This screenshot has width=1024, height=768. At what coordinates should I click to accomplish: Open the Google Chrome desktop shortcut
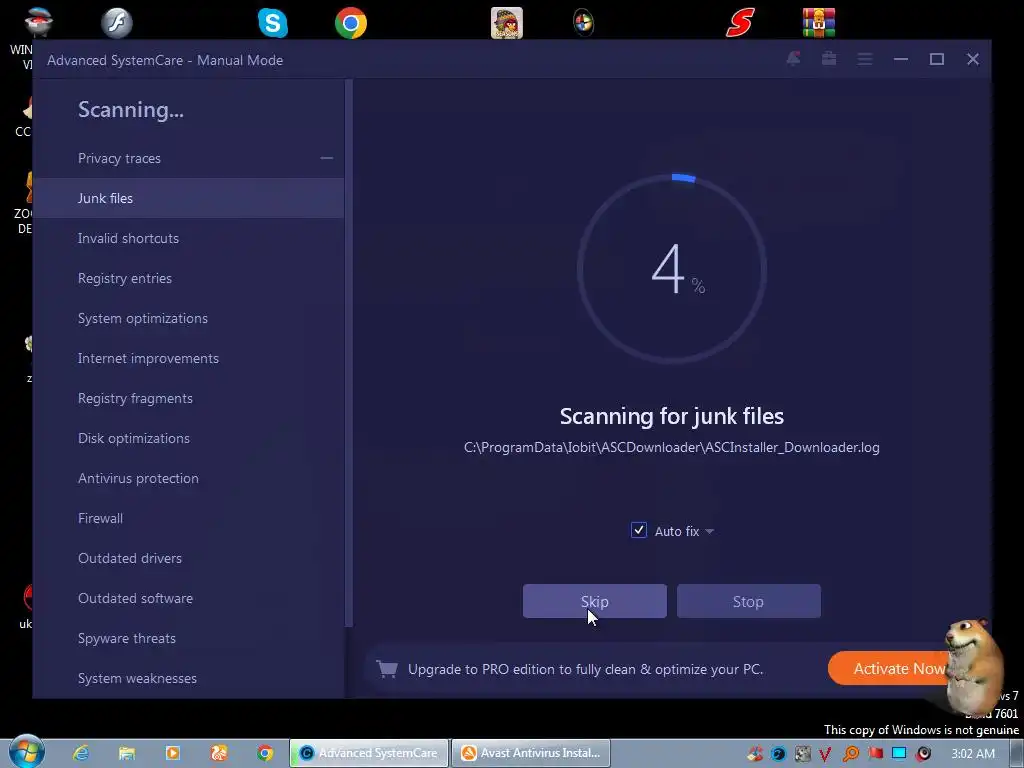coord(351,24)
